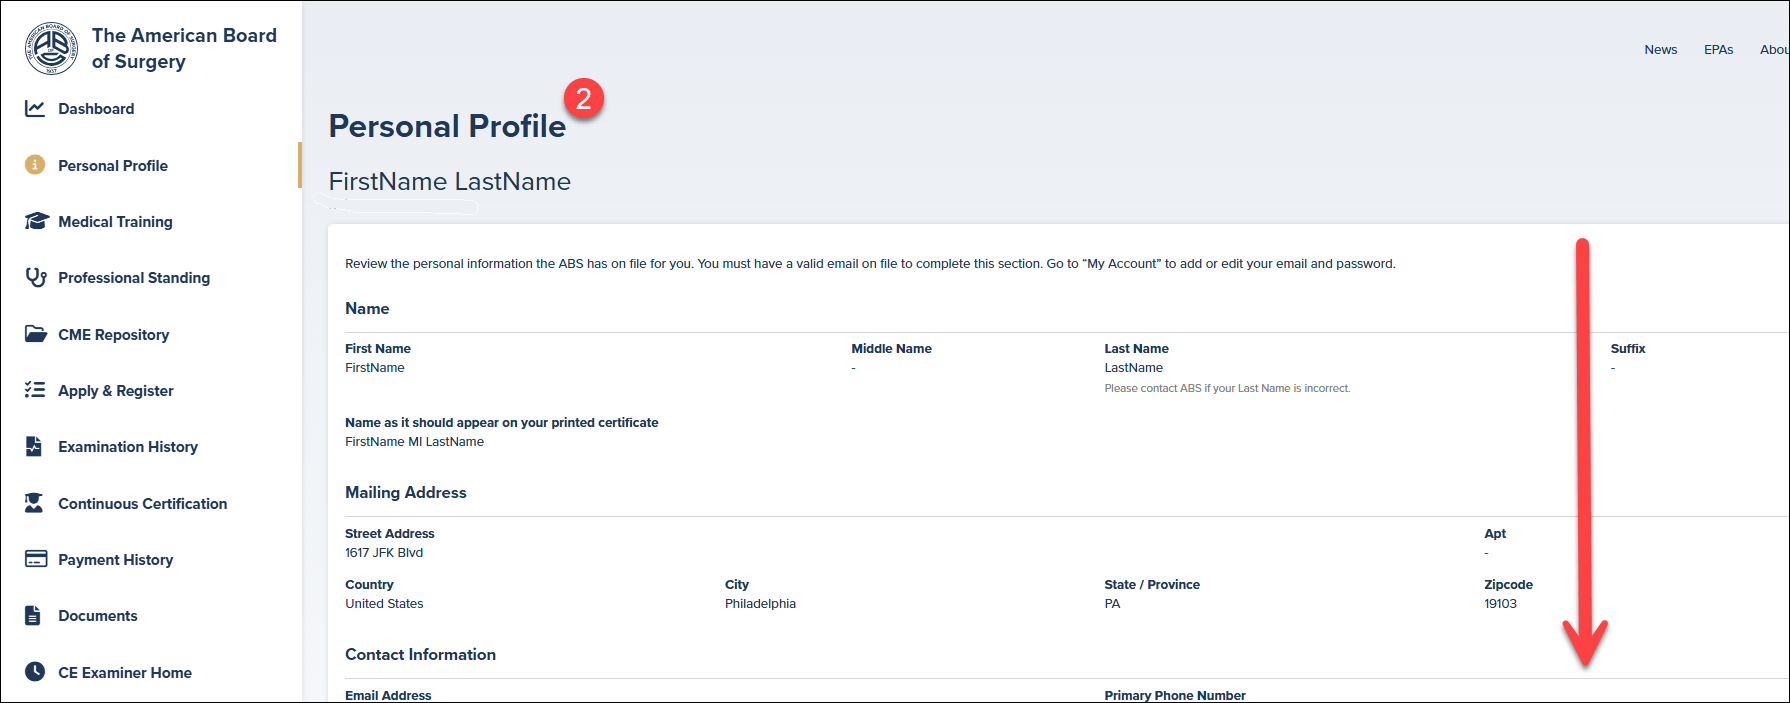1790x703 pixels.
Task: Click the American Board of Surgery logo
Action: click(51, 48)
